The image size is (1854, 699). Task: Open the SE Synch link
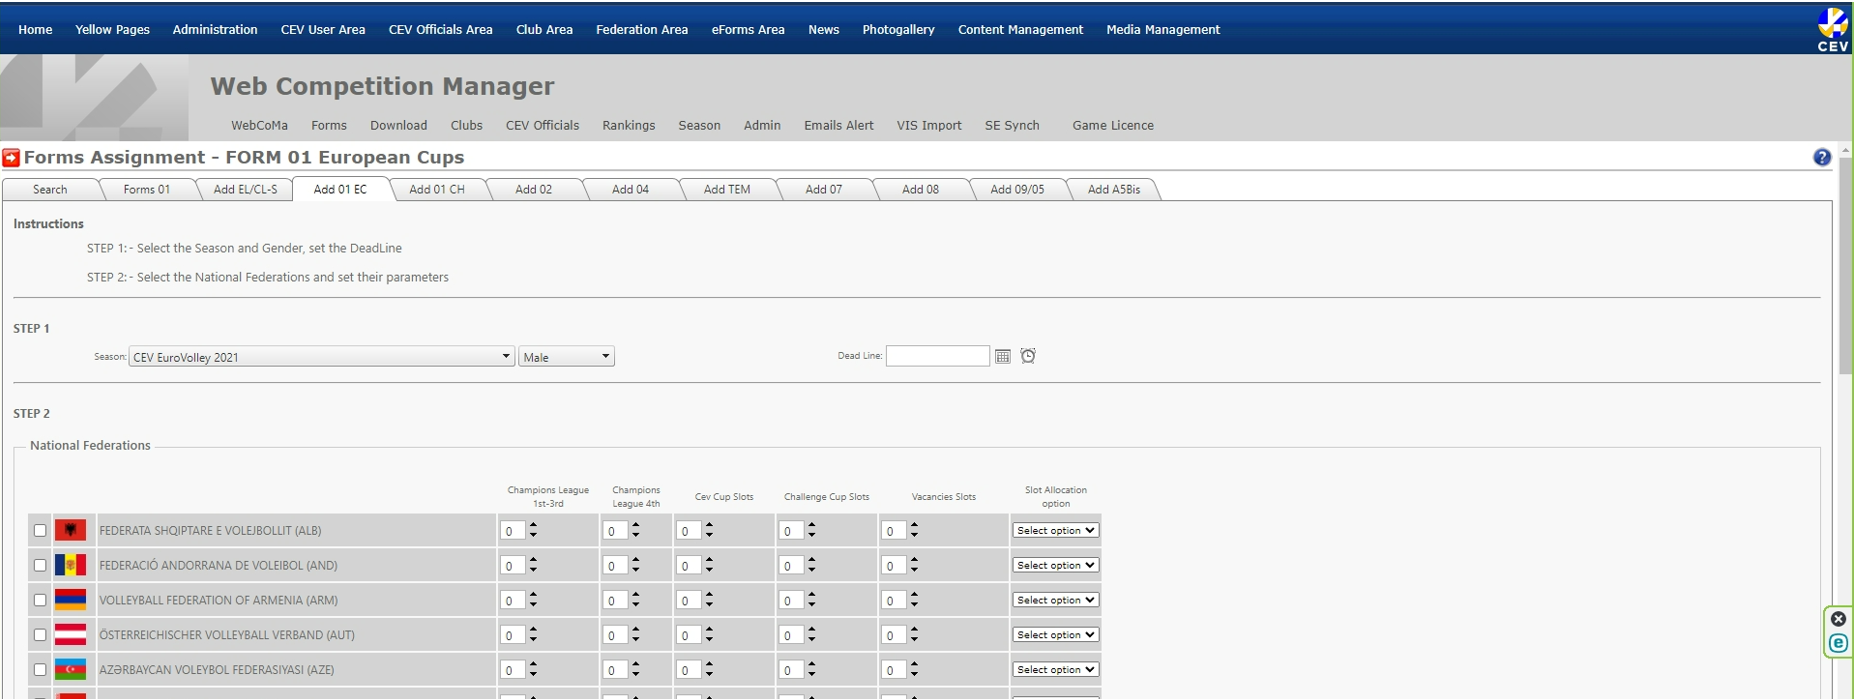[x=1012, y=125]
